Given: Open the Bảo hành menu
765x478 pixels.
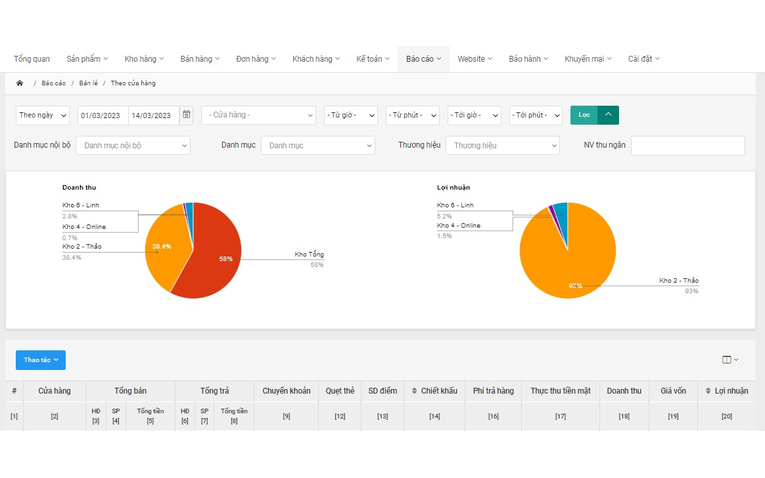Looking at the screenshot, I should click(528, 59).
